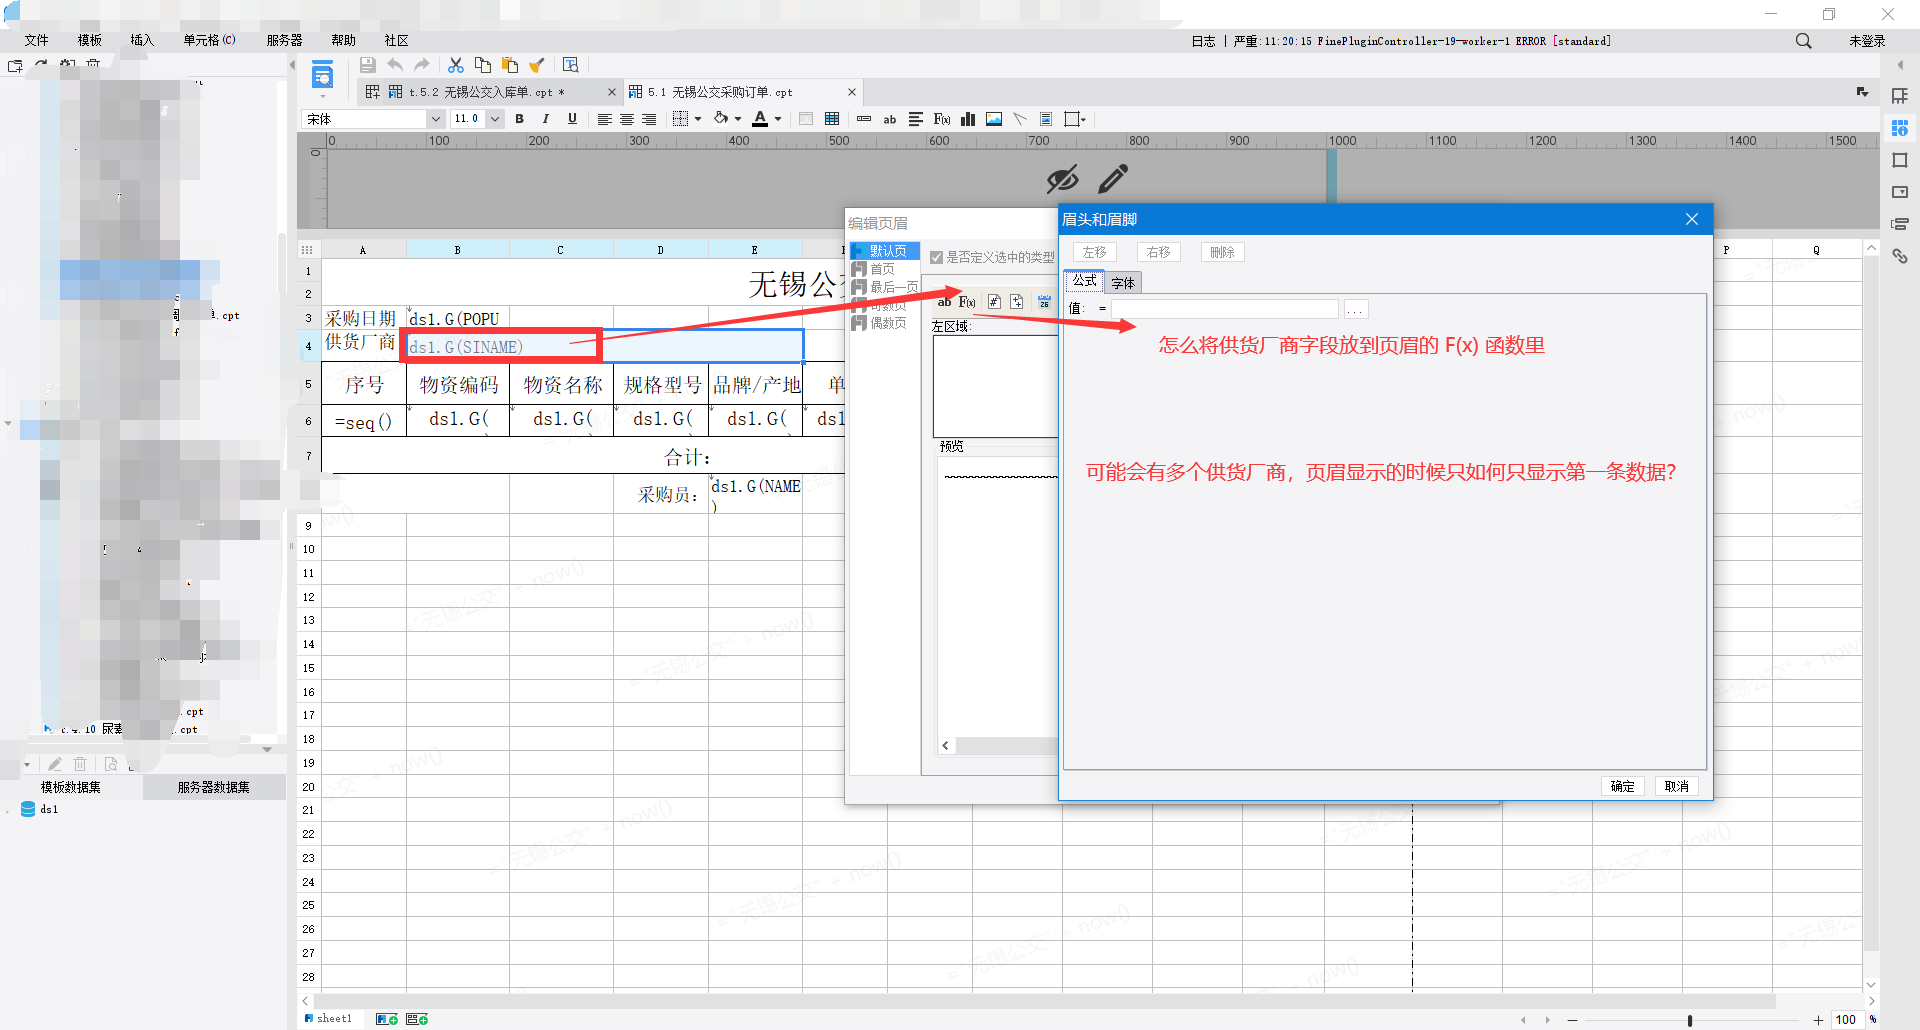This screenshot has height=1030, width=1920.
Task: Click the delete dataset trash icon
Action: (81, 764)
